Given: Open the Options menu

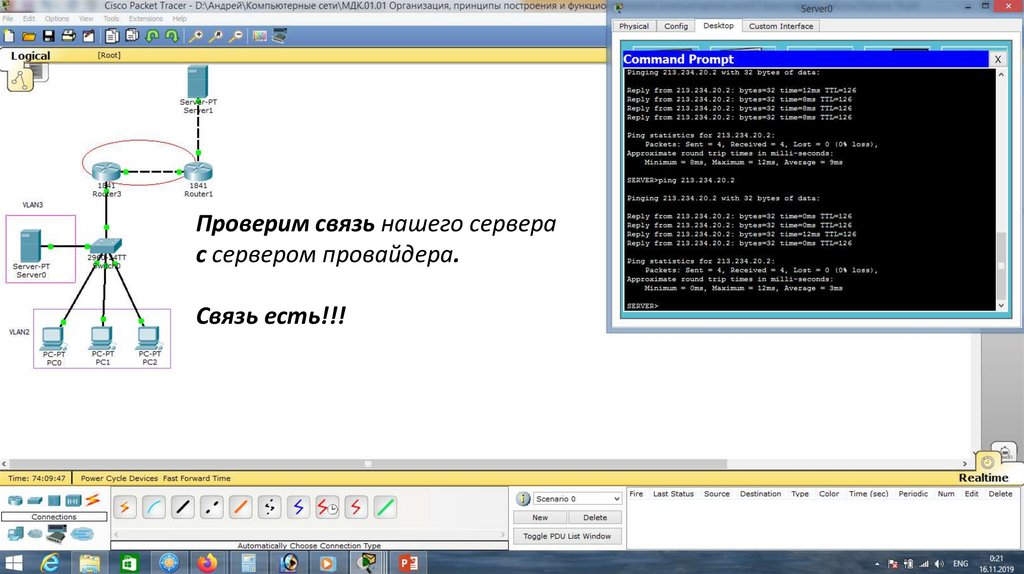Looking at the screenshot, I should pyautogui.click(x=57, y=19).
